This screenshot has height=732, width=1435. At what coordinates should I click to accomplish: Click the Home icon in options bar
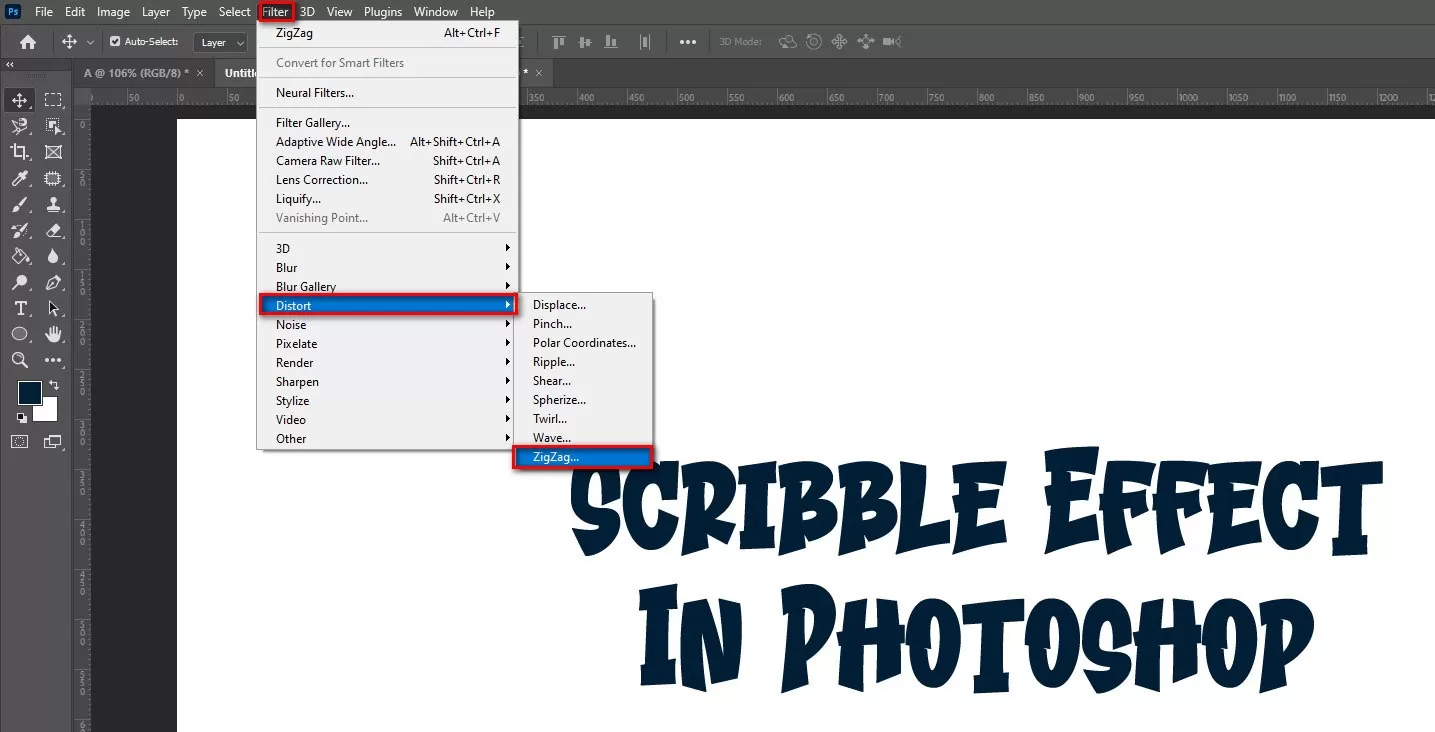tap(28, 42)
